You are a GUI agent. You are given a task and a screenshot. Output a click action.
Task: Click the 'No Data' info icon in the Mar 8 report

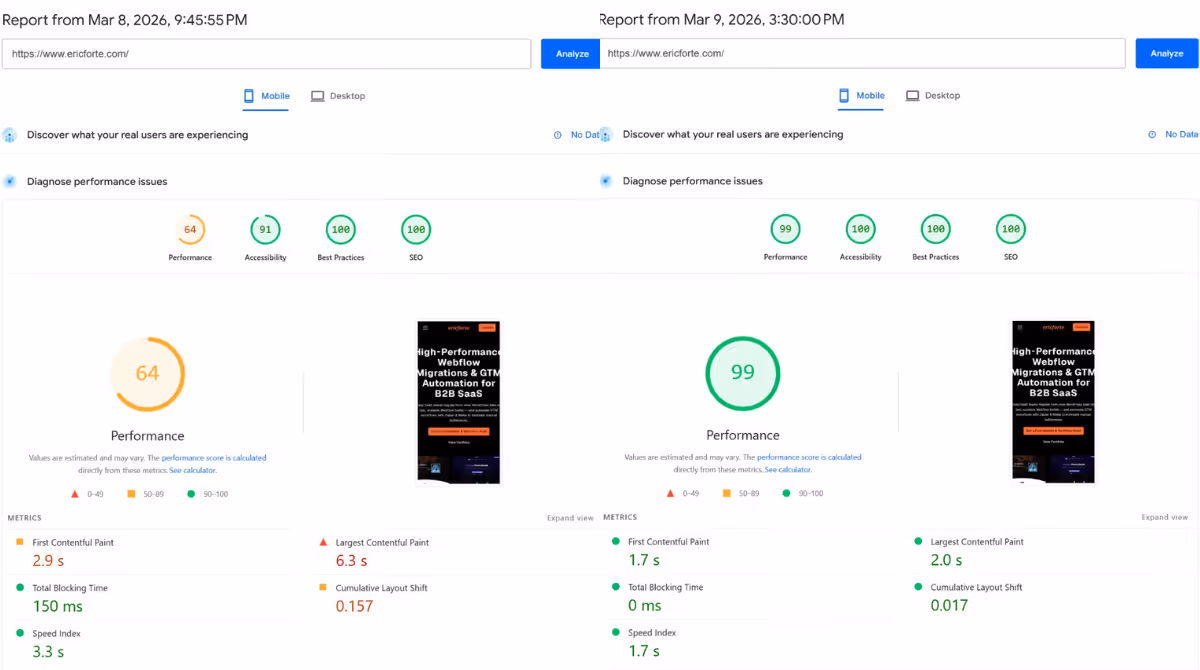pos(558,135)
